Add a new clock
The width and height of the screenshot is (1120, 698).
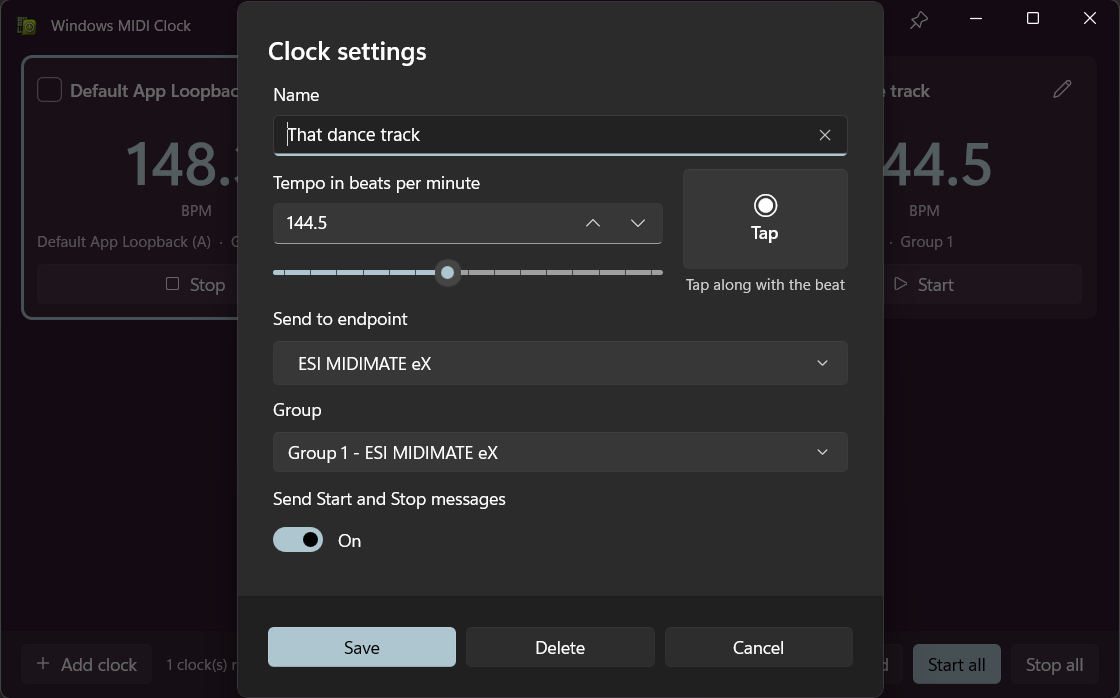pos(86,664)
